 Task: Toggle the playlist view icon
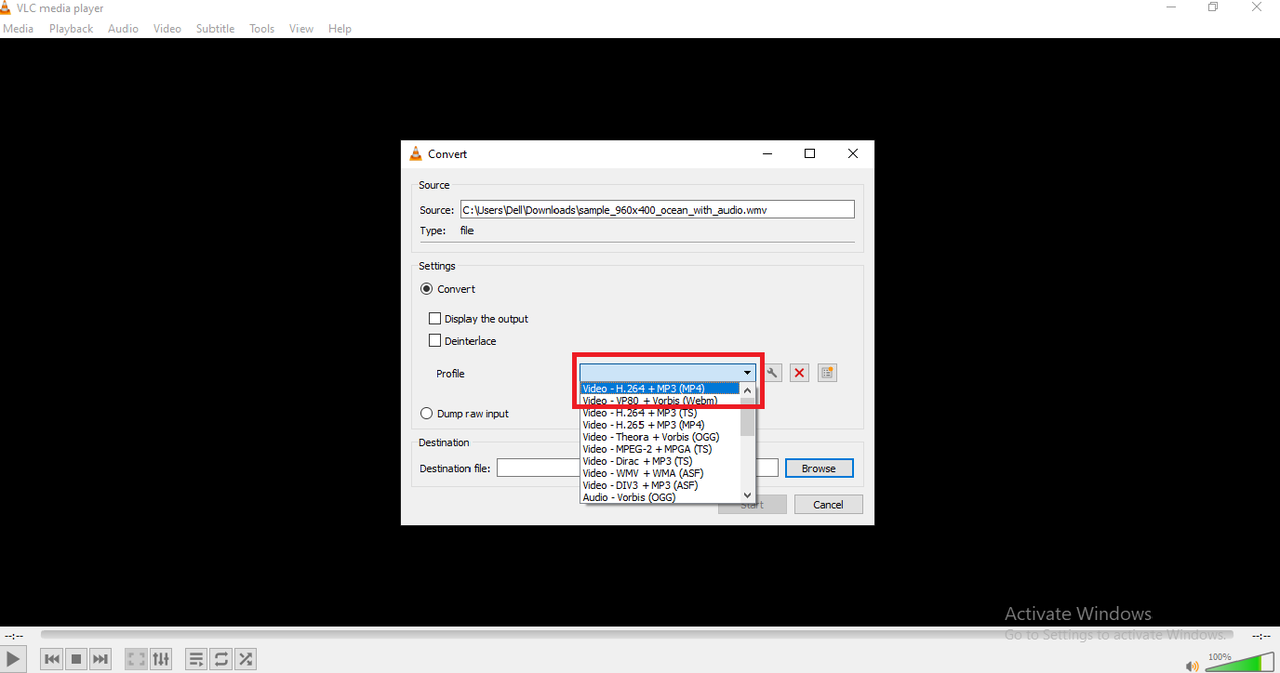coord(196,659)
